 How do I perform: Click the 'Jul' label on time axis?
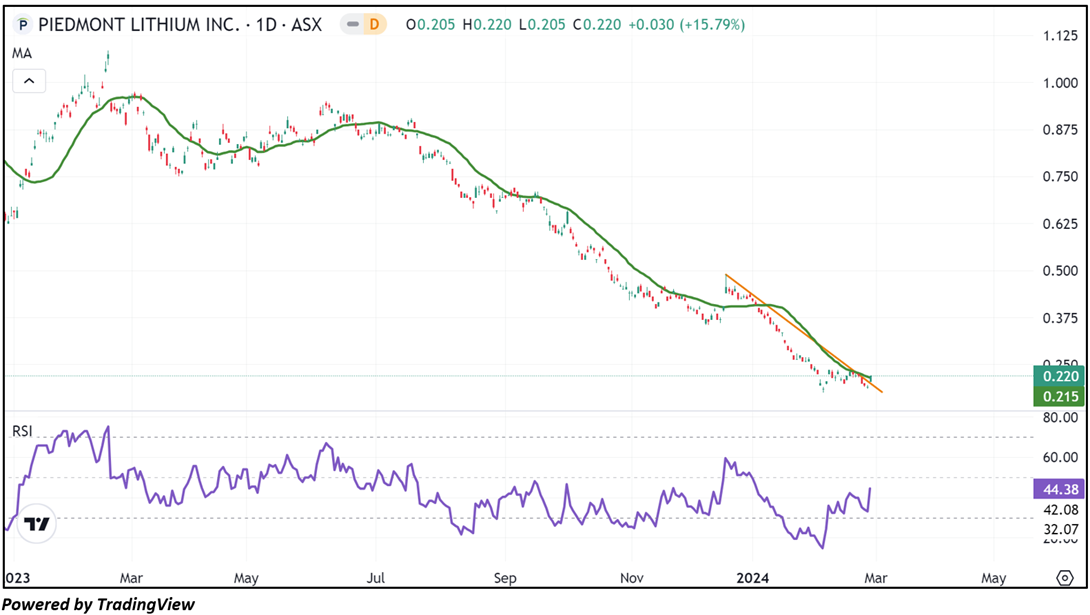tap(375, 578)
